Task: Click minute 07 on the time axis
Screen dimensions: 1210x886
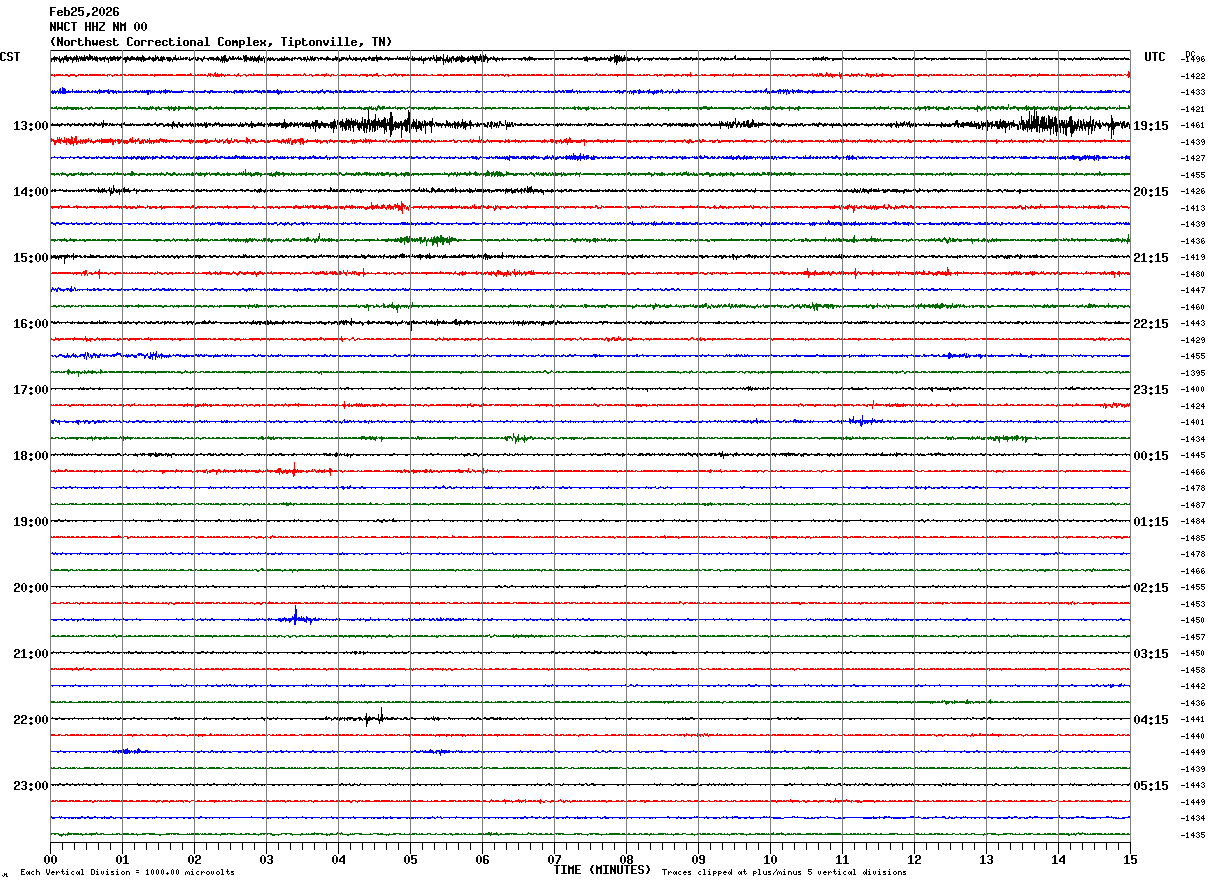Action: (554, 859)
